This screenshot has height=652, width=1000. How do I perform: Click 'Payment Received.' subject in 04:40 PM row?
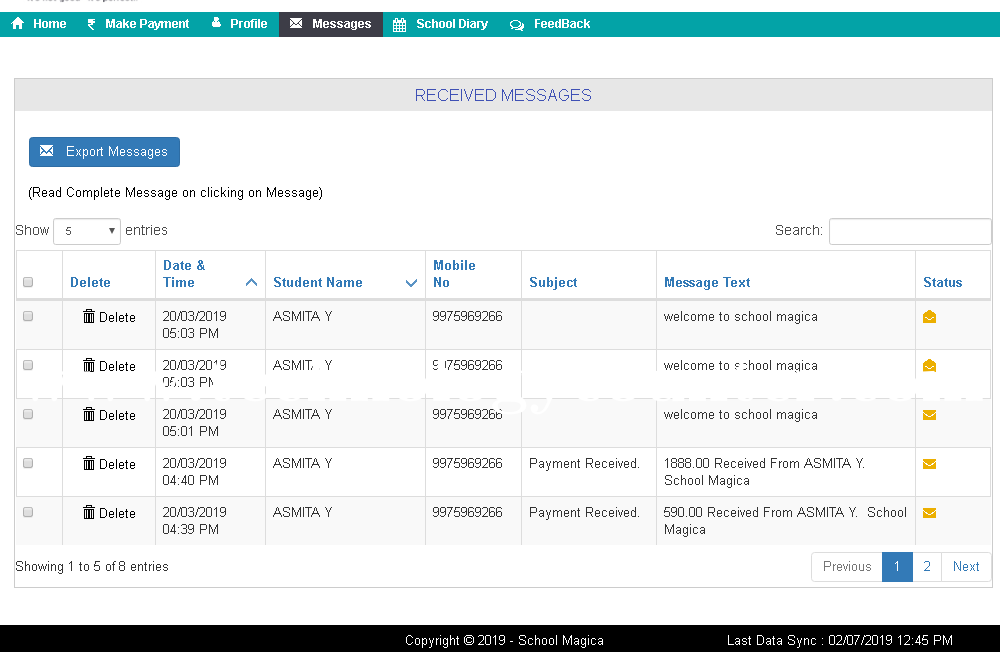584,464
